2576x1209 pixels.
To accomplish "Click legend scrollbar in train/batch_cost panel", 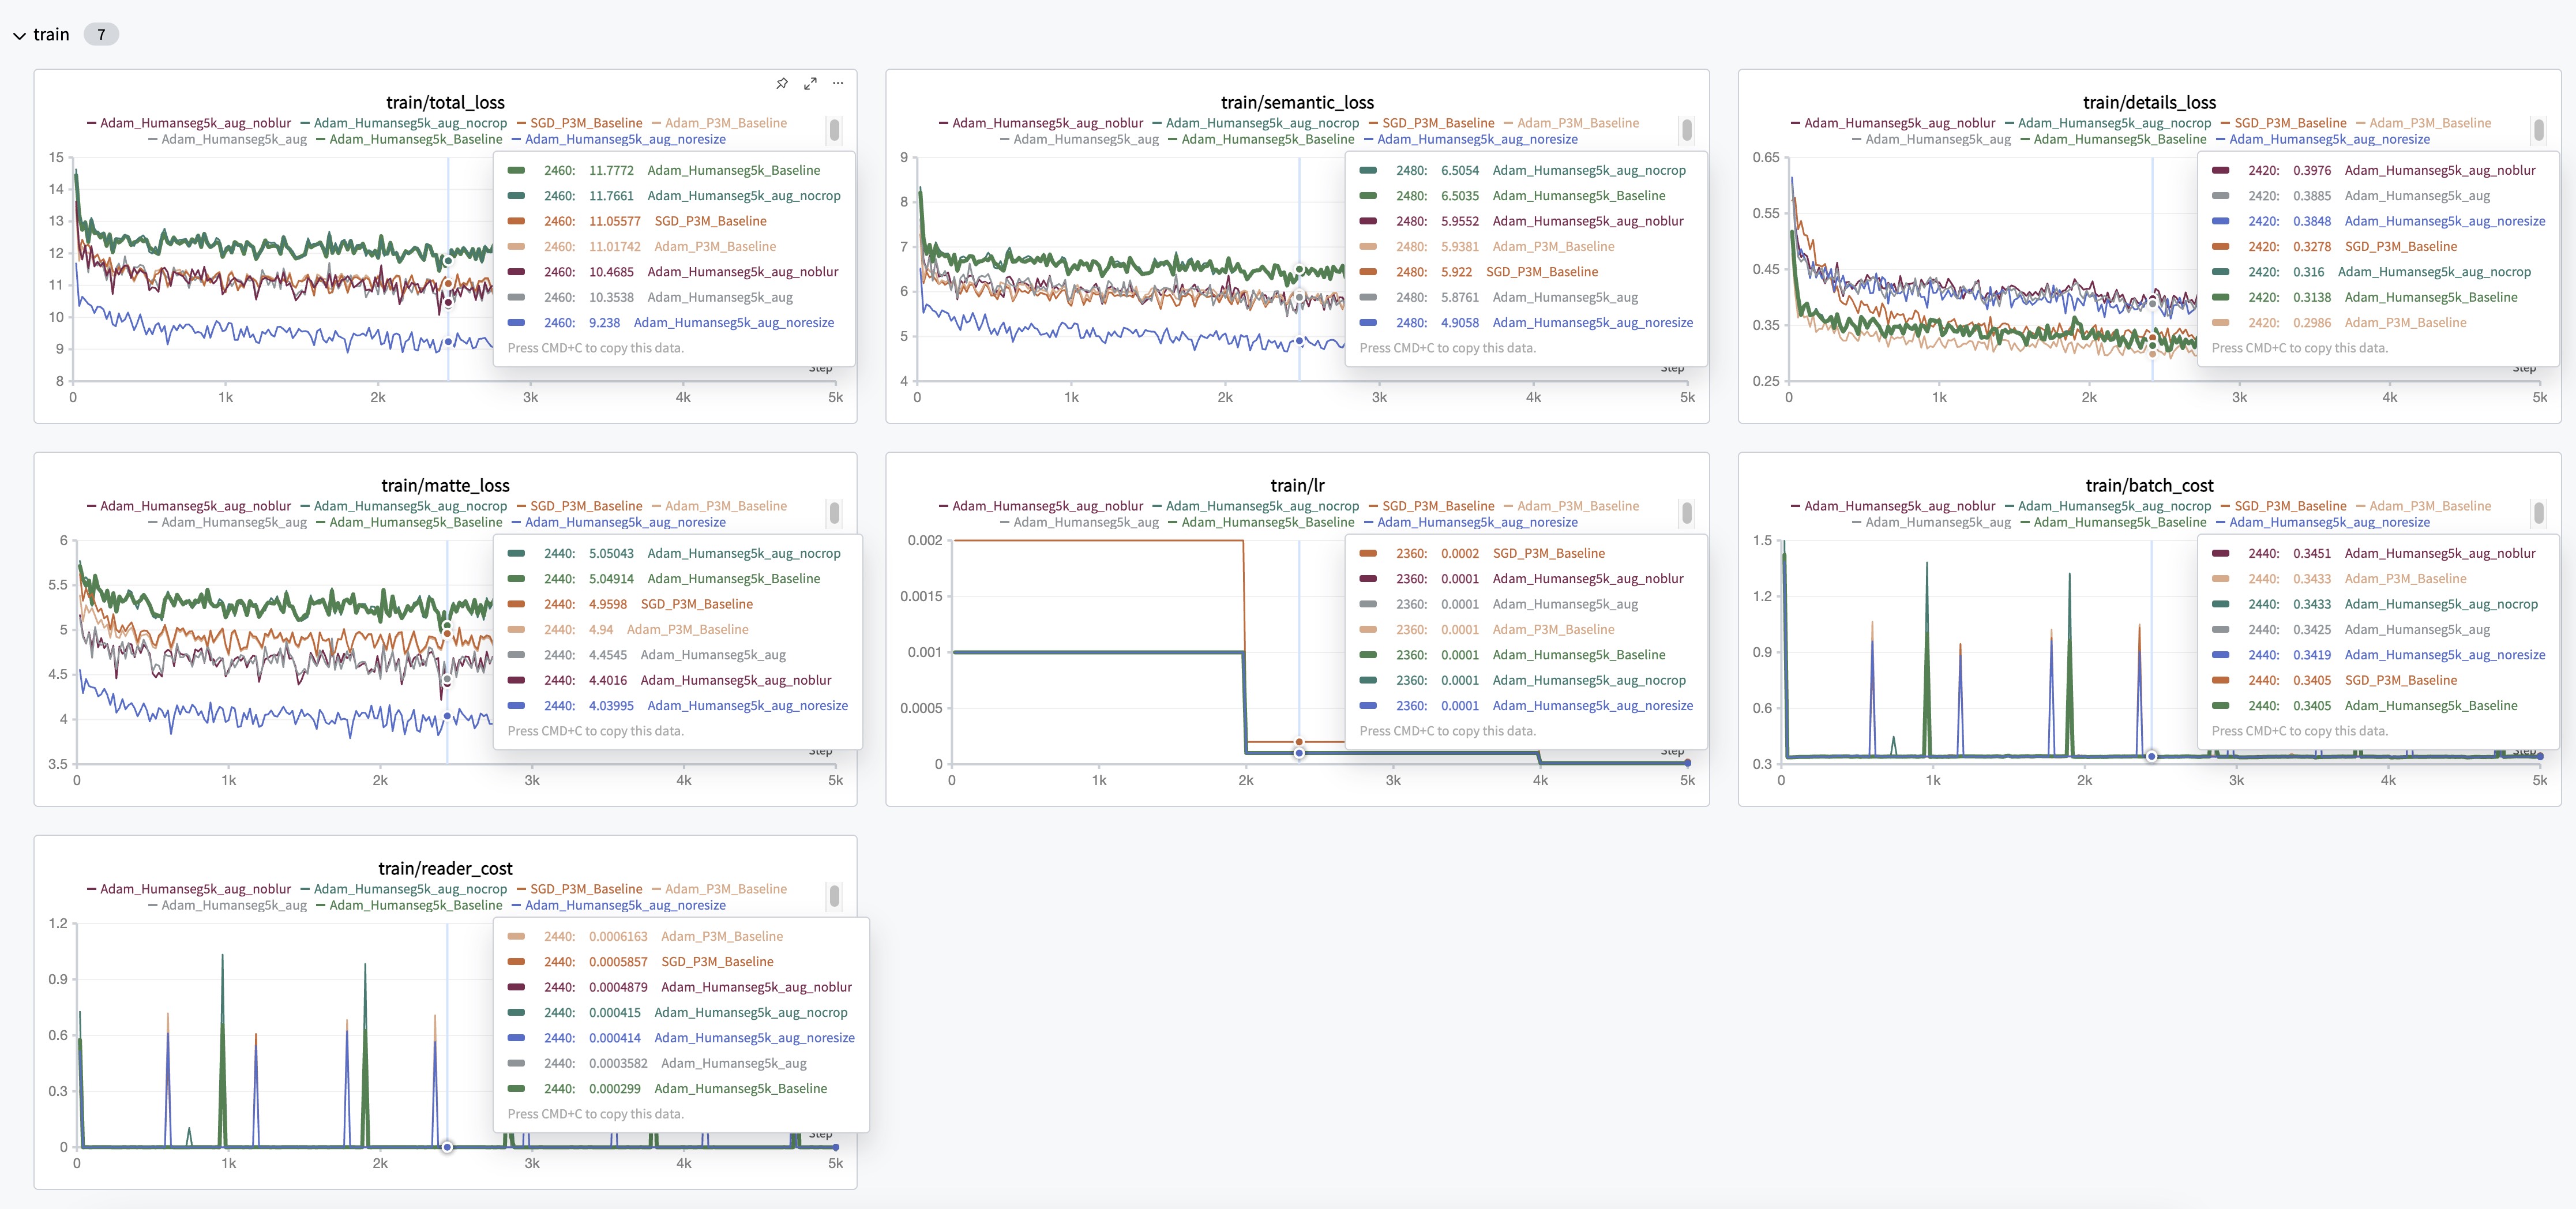I will (2538, 513).
